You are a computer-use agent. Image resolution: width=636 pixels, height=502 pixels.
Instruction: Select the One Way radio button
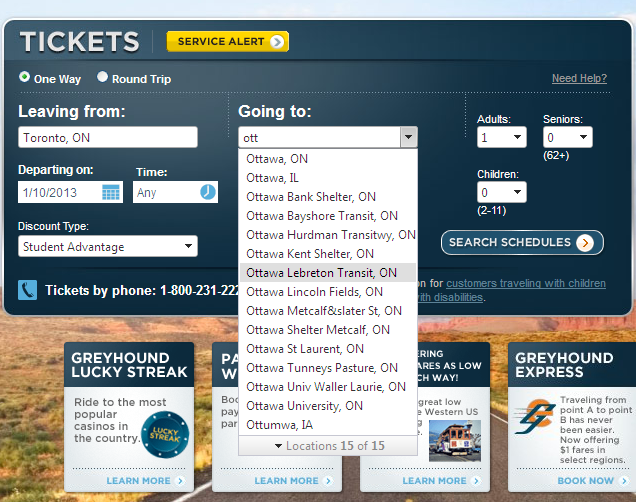[24, 77]
